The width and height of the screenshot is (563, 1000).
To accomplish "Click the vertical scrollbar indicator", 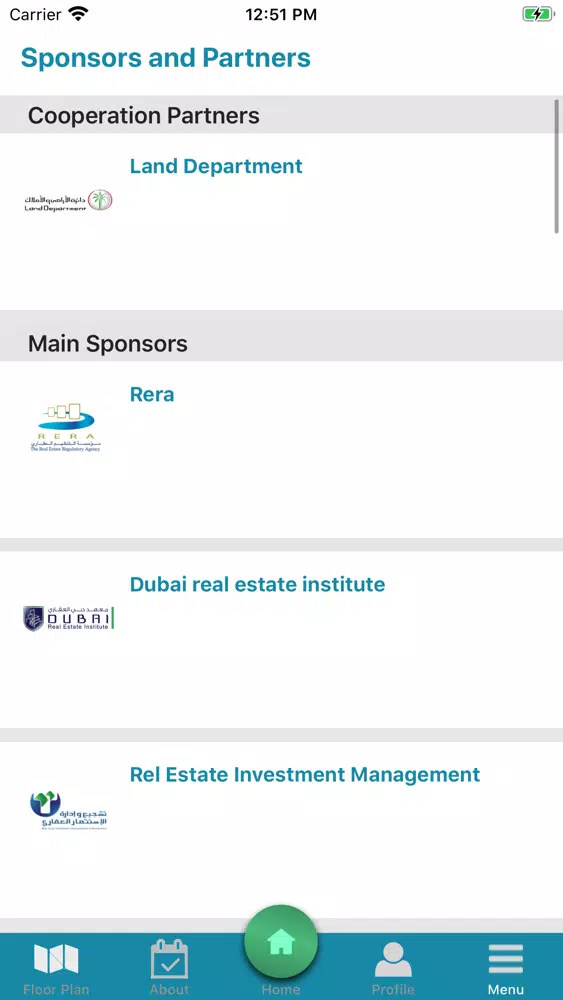I will [x=557, y=166].
